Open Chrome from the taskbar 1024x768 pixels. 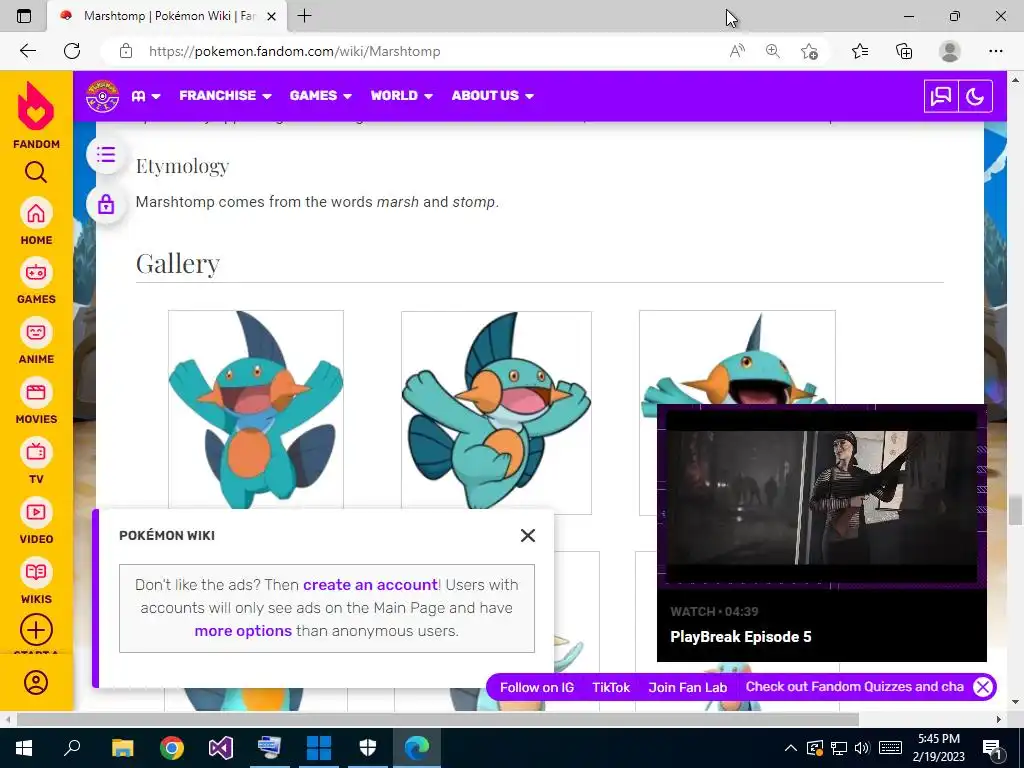tap(172, 748)
